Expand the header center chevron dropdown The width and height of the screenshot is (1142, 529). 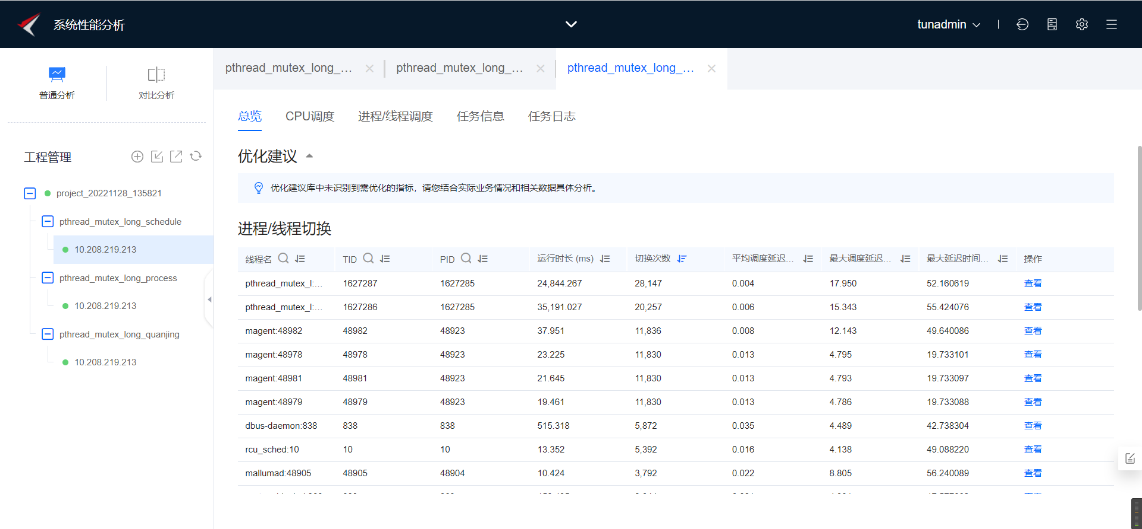tap(572, 24)
